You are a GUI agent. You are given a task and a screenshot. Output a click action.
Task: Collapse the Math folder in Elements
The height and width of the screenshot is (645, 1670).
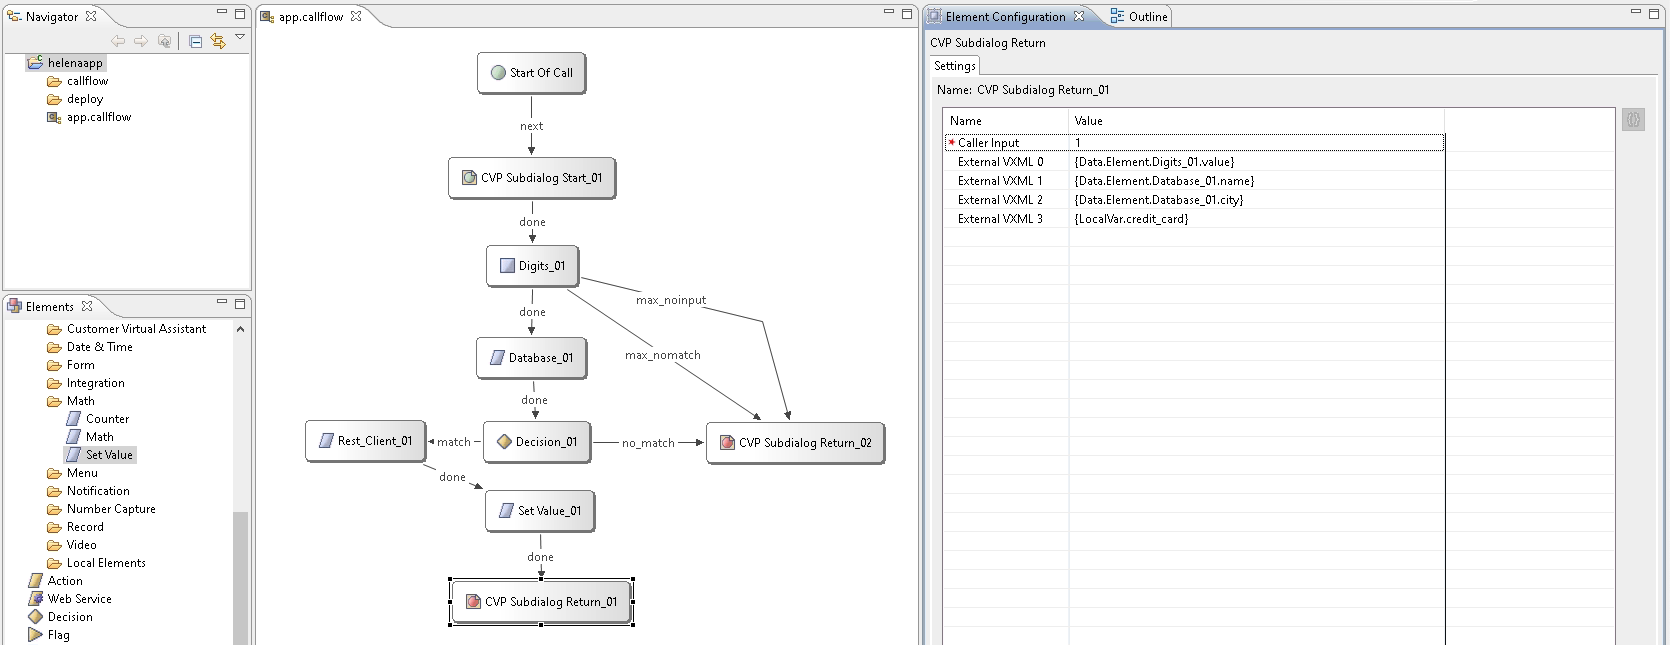pos(54,401)
